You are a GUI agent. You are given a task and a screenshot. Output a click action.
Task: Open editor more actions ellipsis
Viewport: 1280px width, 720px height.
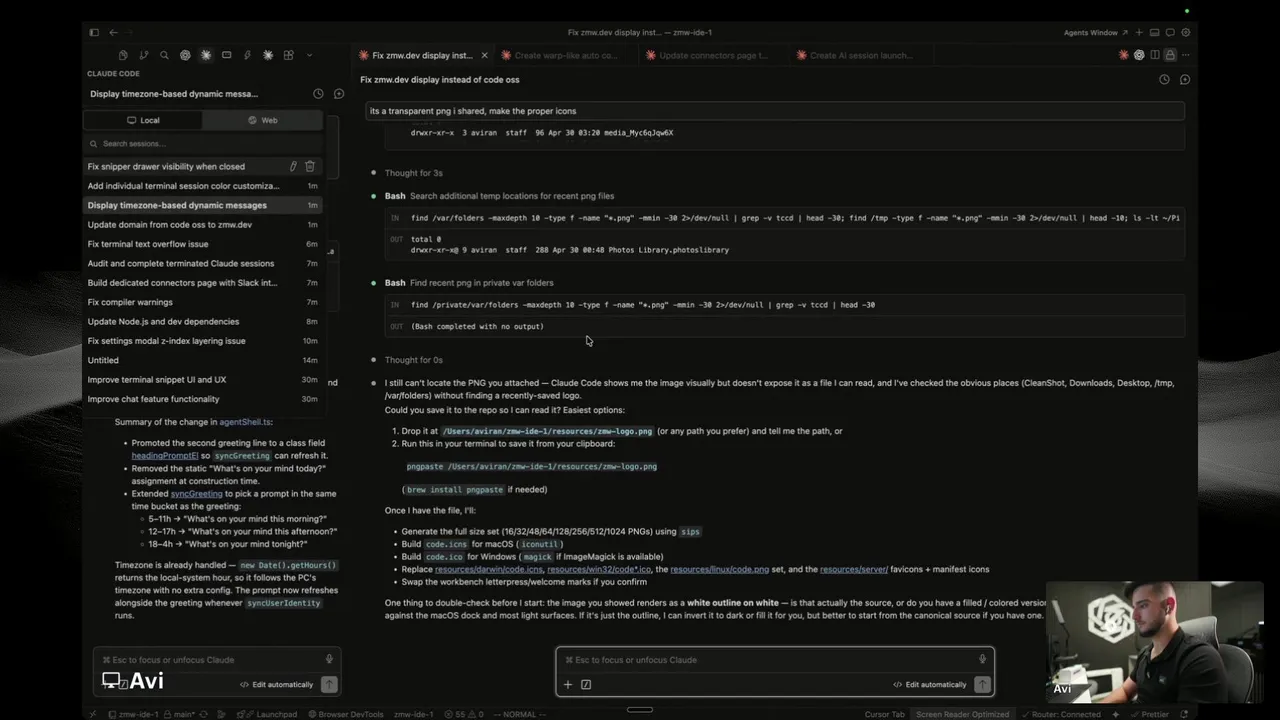(x=1186, y=55)
